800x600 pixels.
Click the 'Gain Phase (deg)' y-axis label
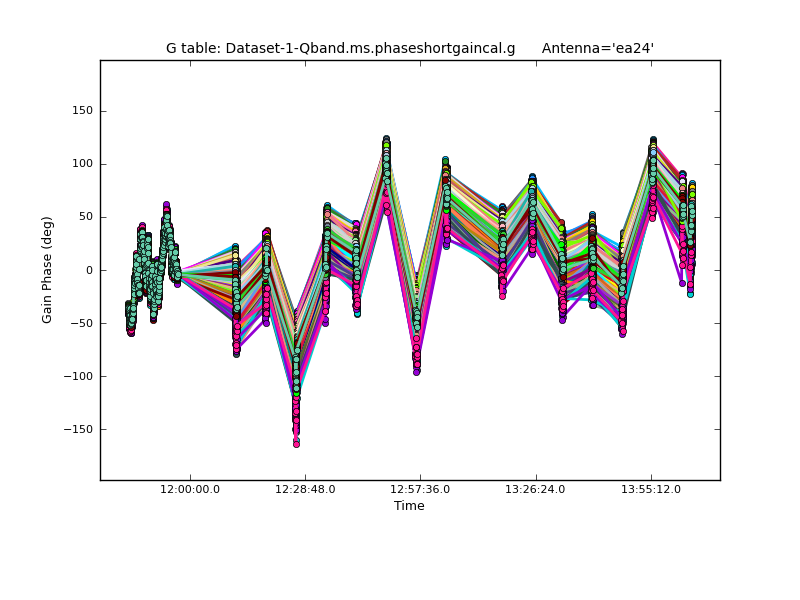coord(47,270)
